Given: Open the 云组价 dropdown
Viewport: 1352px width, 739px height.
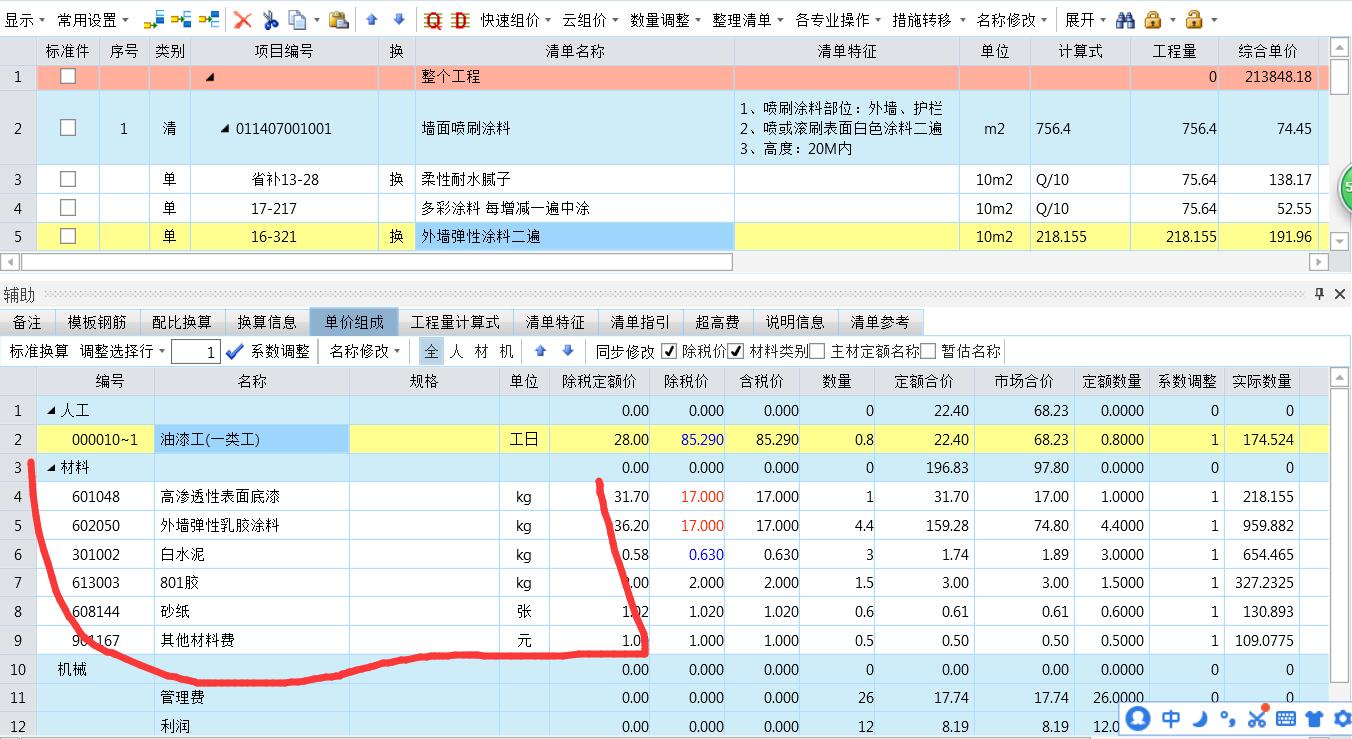Looking at the screenshot, I should 590,20.
